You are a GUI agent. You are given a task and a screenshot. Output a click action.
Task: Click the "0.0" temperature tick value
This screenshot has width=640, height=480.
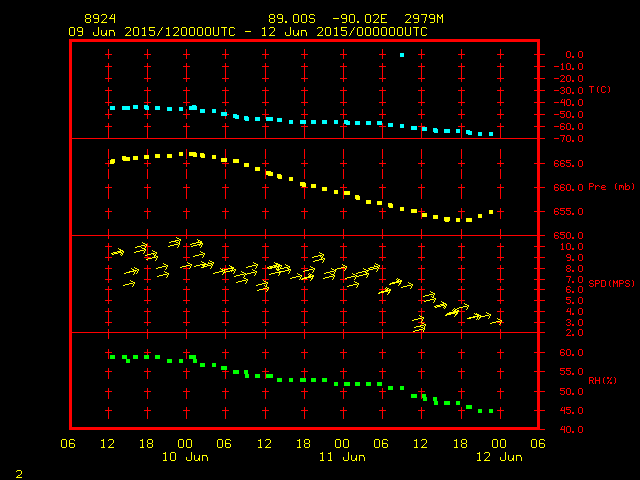(574, 55)
